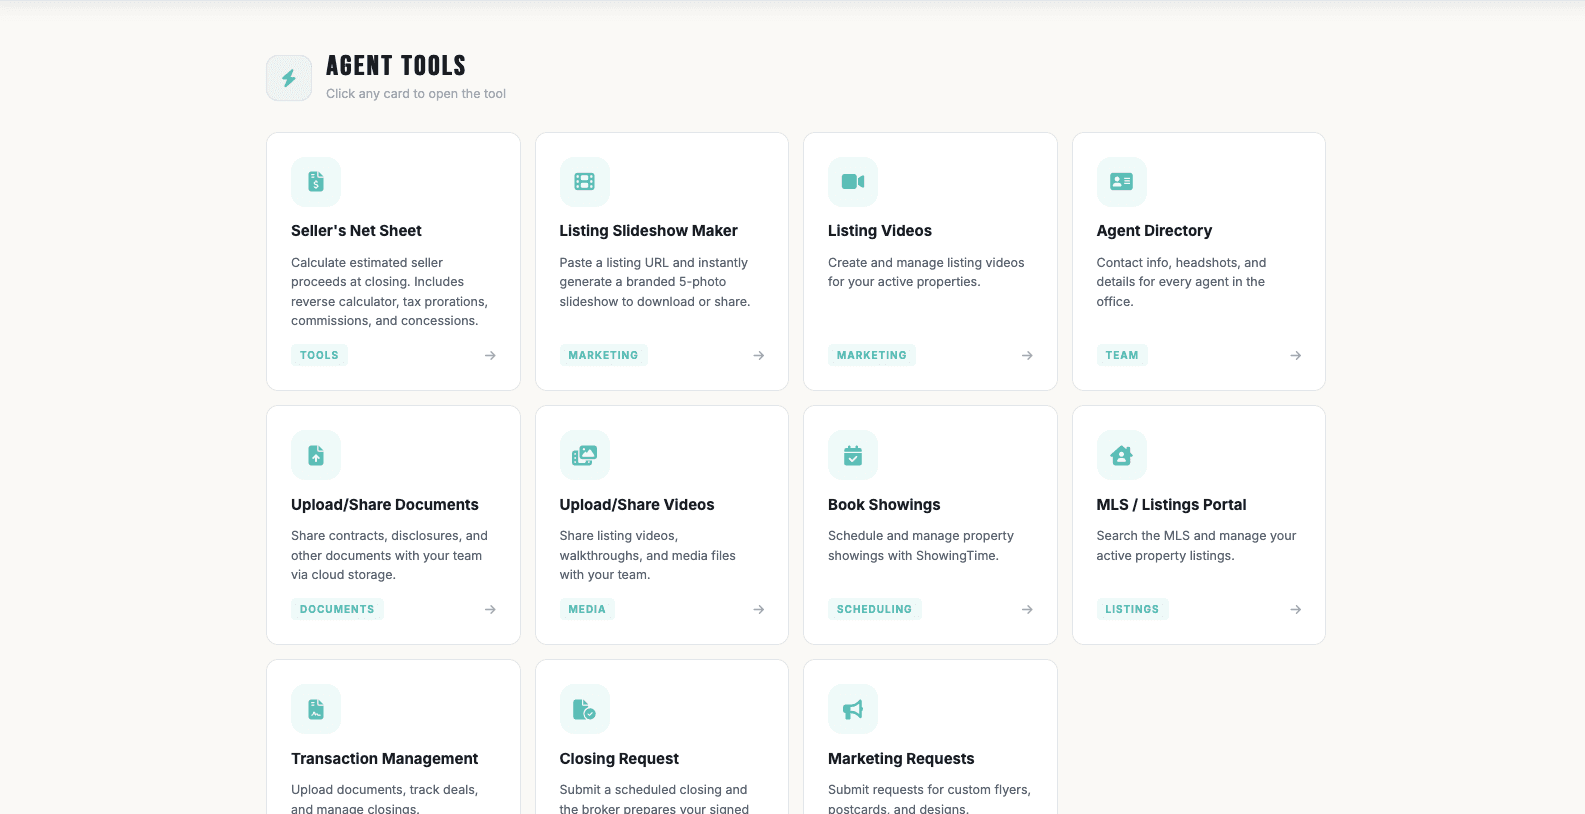Open the MLS / Listings Portal title
The image size is (1585, 814).
(x=1171, y=505)
